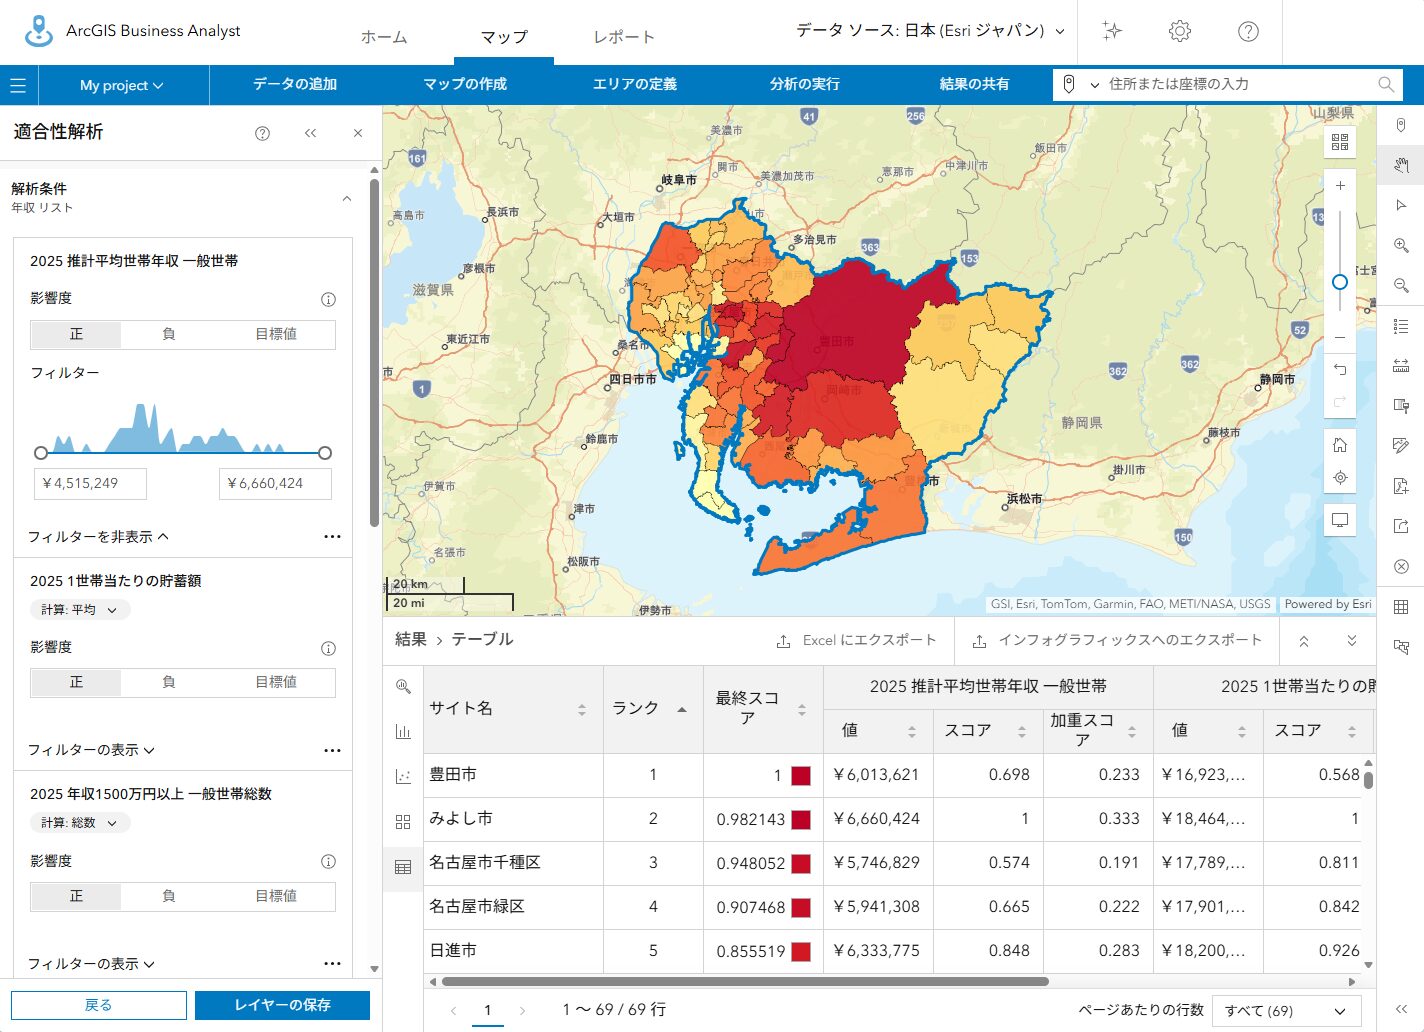This screenshot has width=1424, height=1032.
Task: Switch to the レポート tab
Action: [x=624, y=37]
